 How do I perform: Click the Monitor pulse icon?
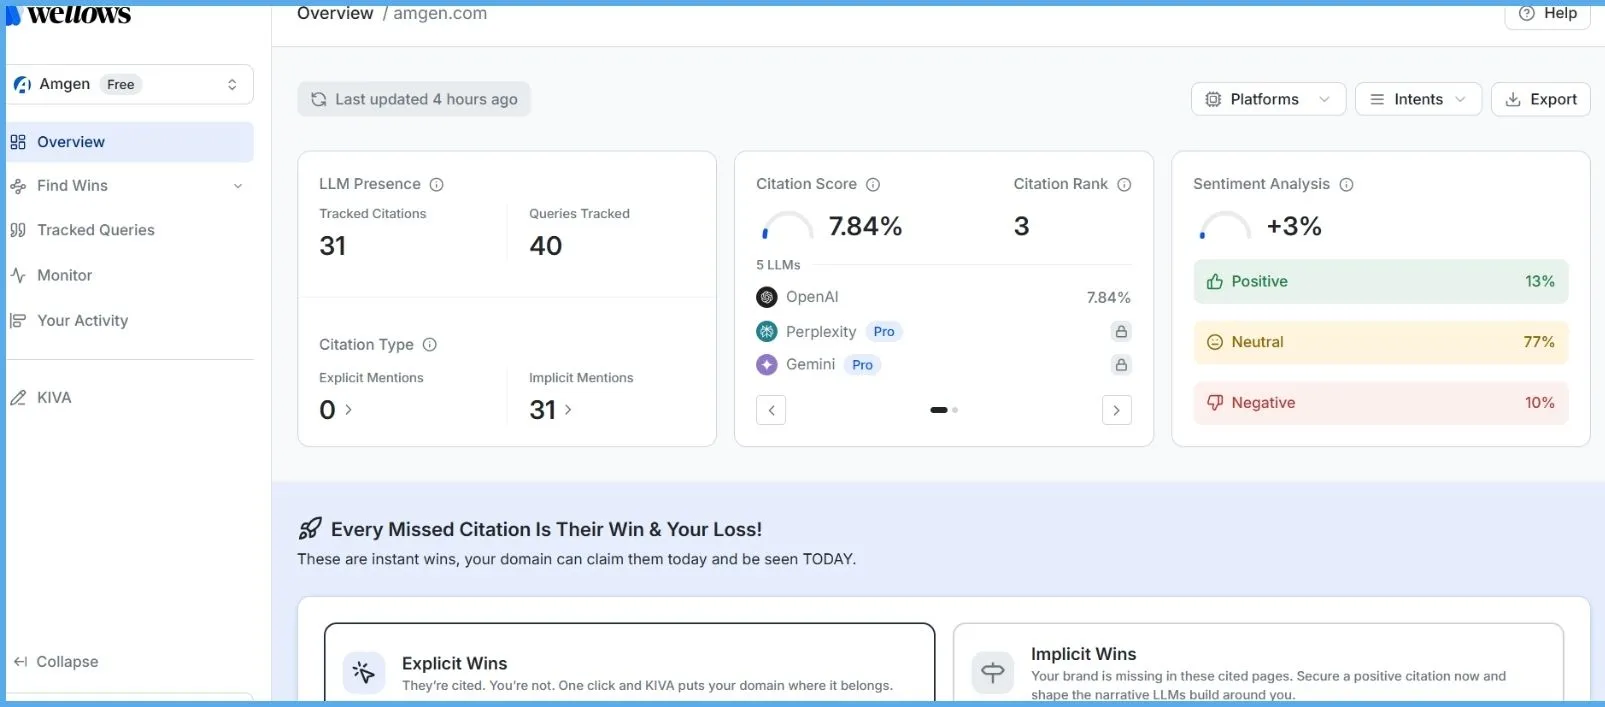18,275
